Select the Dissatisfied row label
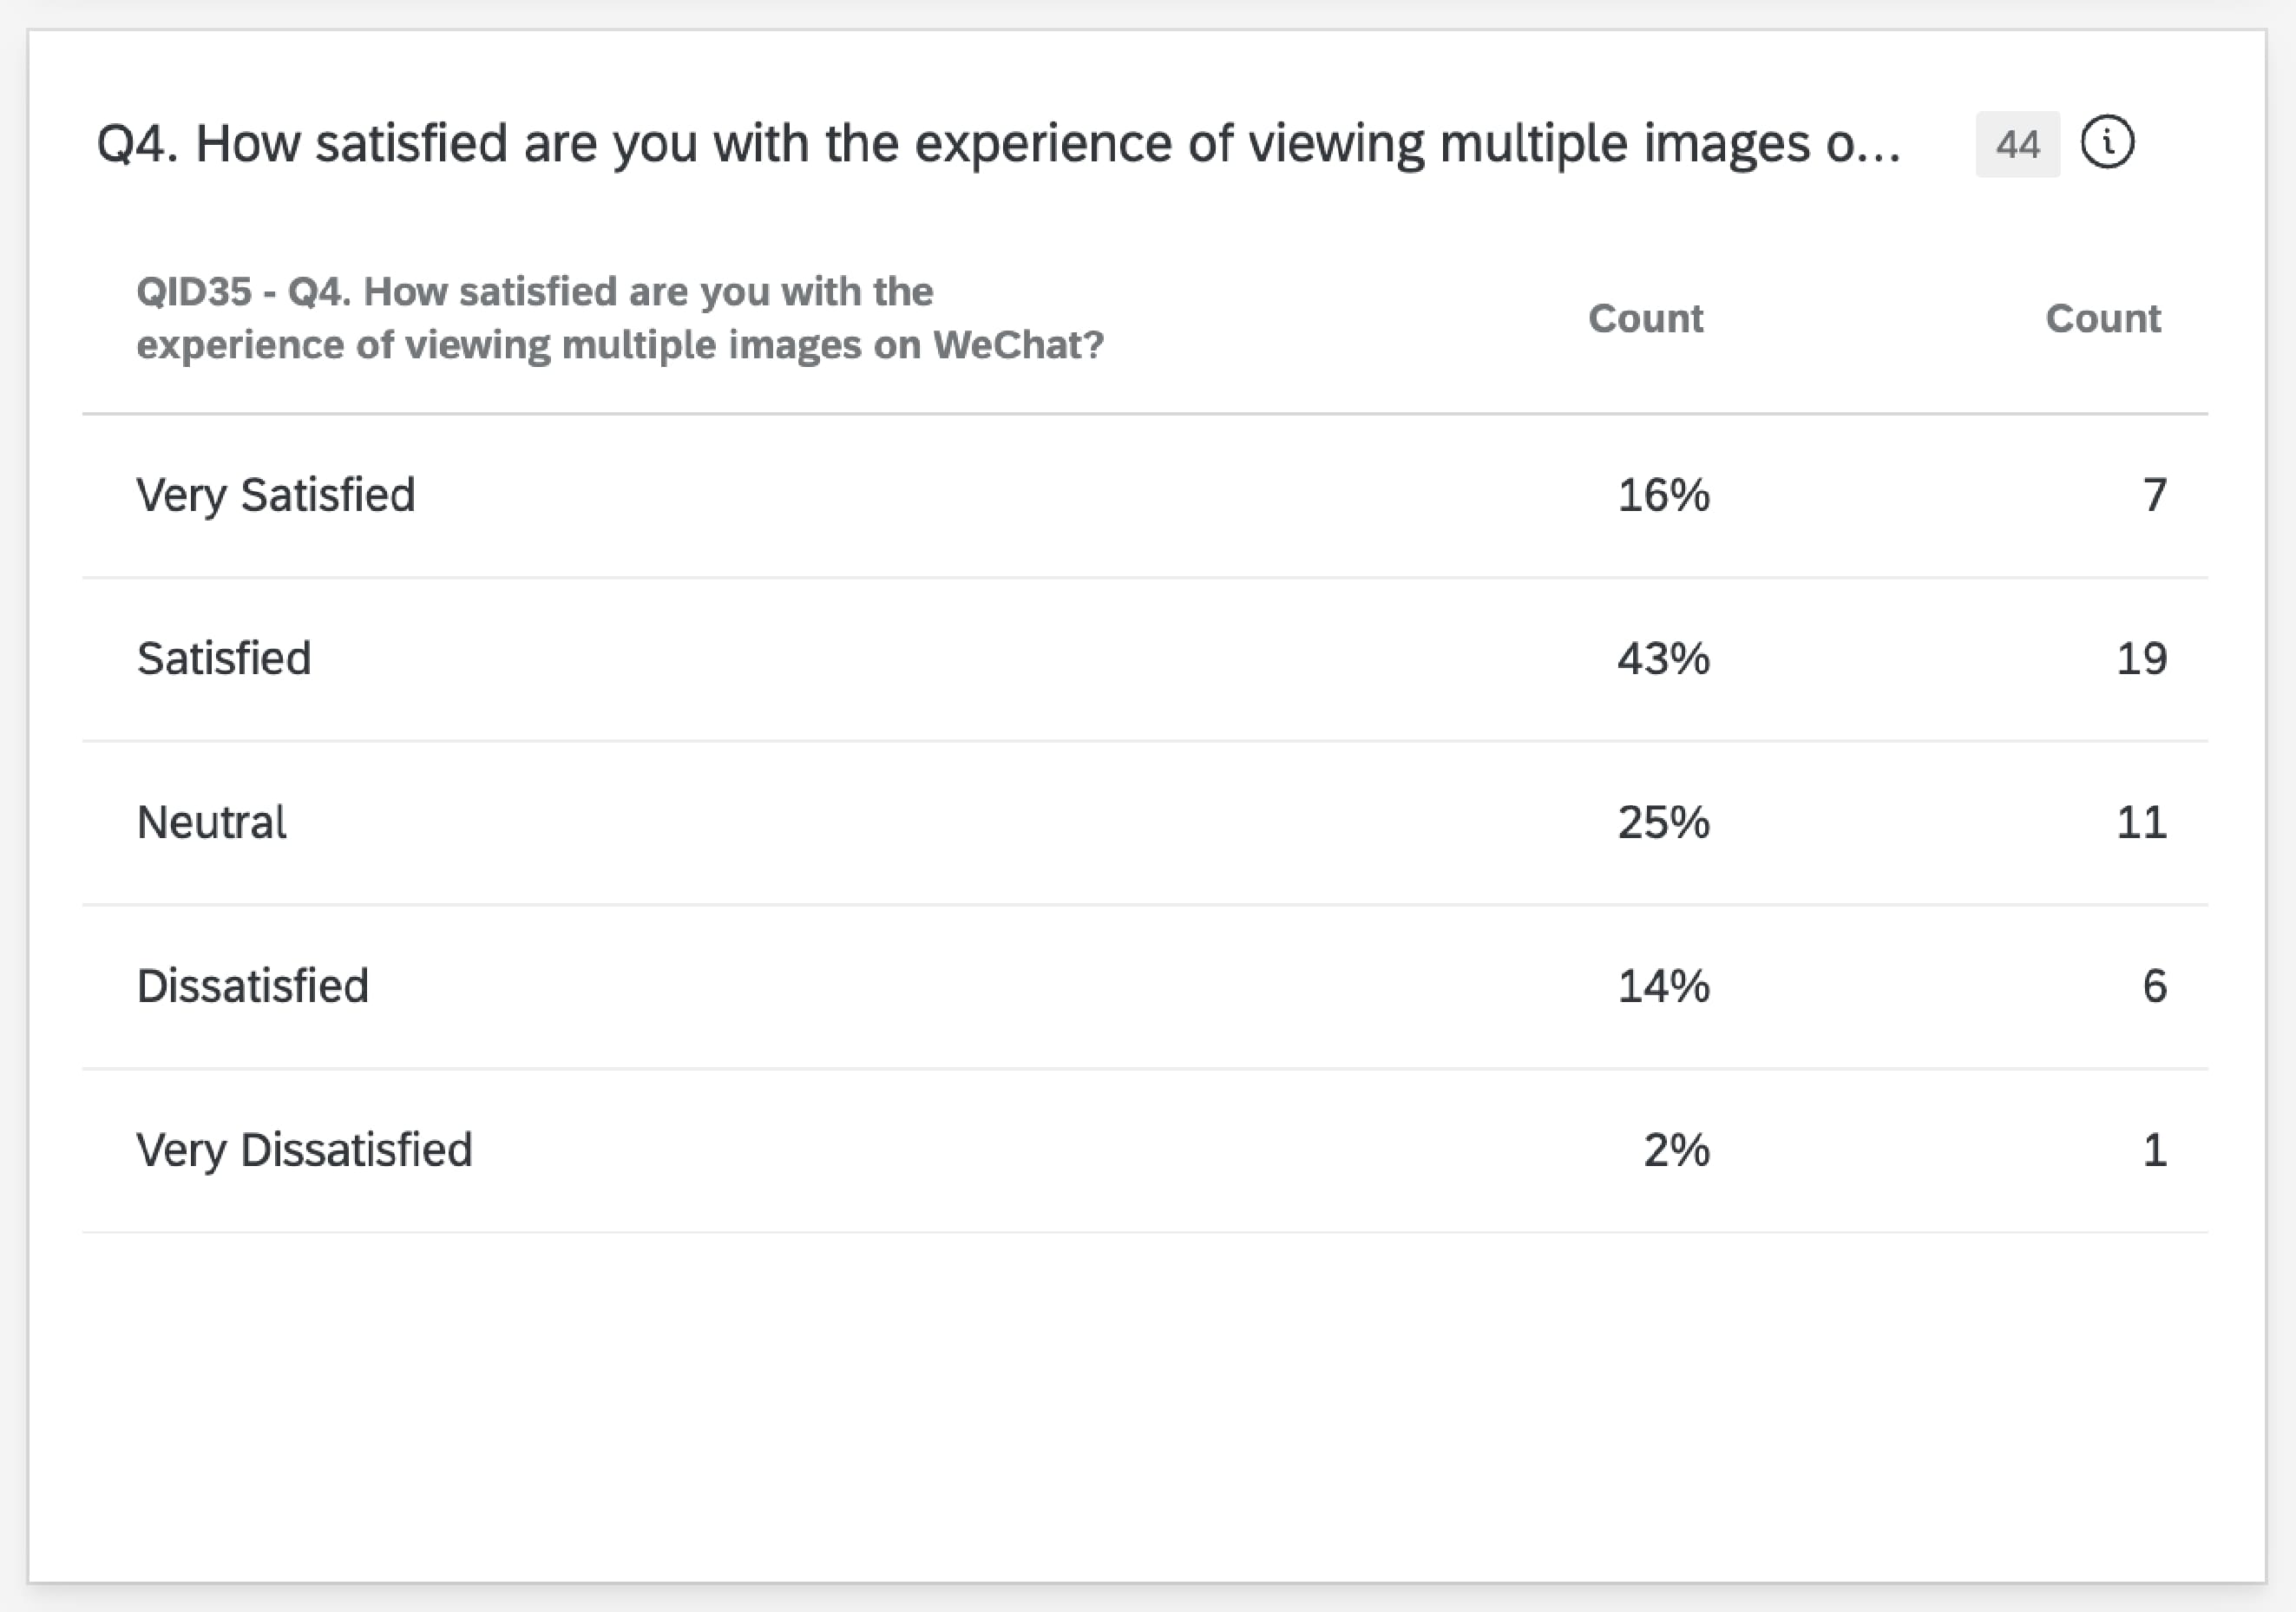The height and width of the screenshot is (1612, 2296). 253,986
